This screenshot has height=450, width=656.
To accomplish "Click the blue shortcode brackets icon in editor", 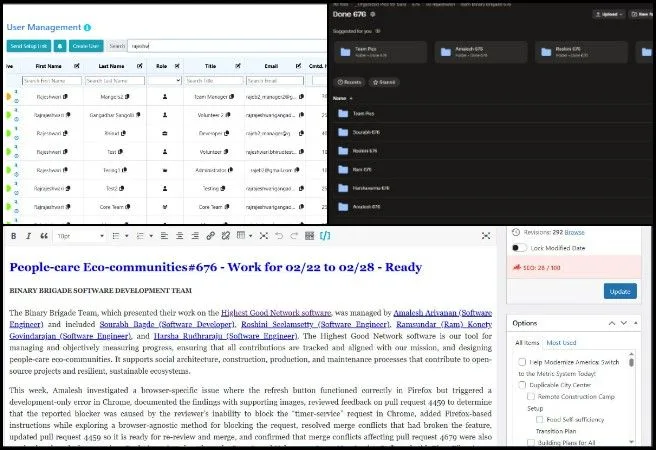I will click(x=325, y=236).
